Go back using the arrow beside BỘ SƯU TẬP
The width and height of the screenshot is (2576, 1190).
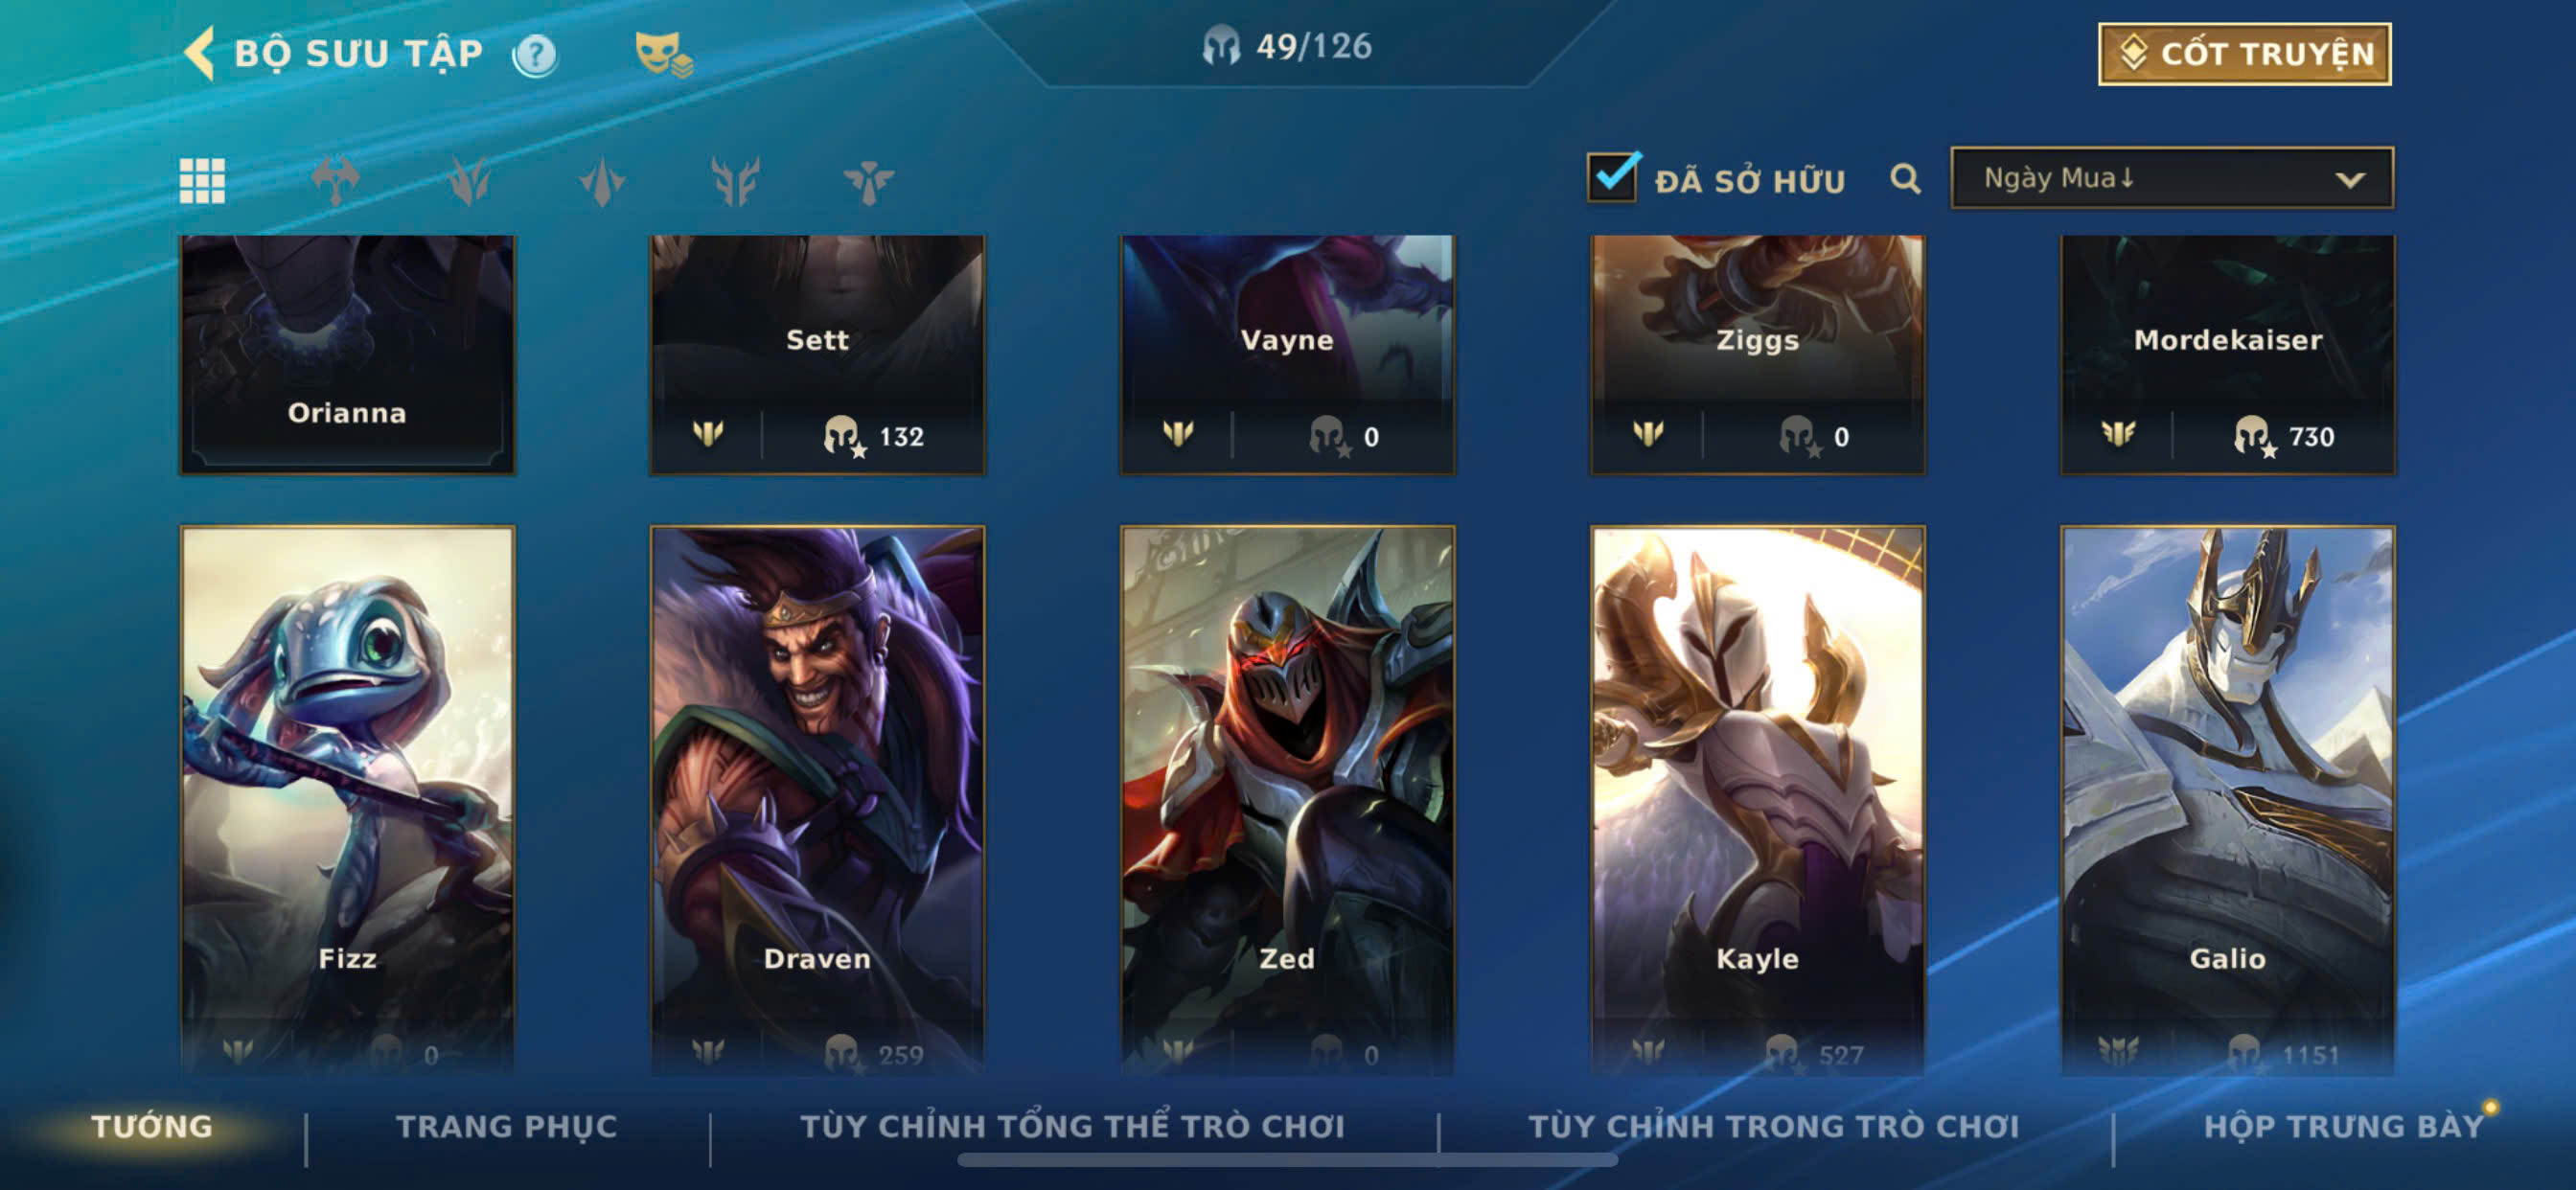[199, 53]
